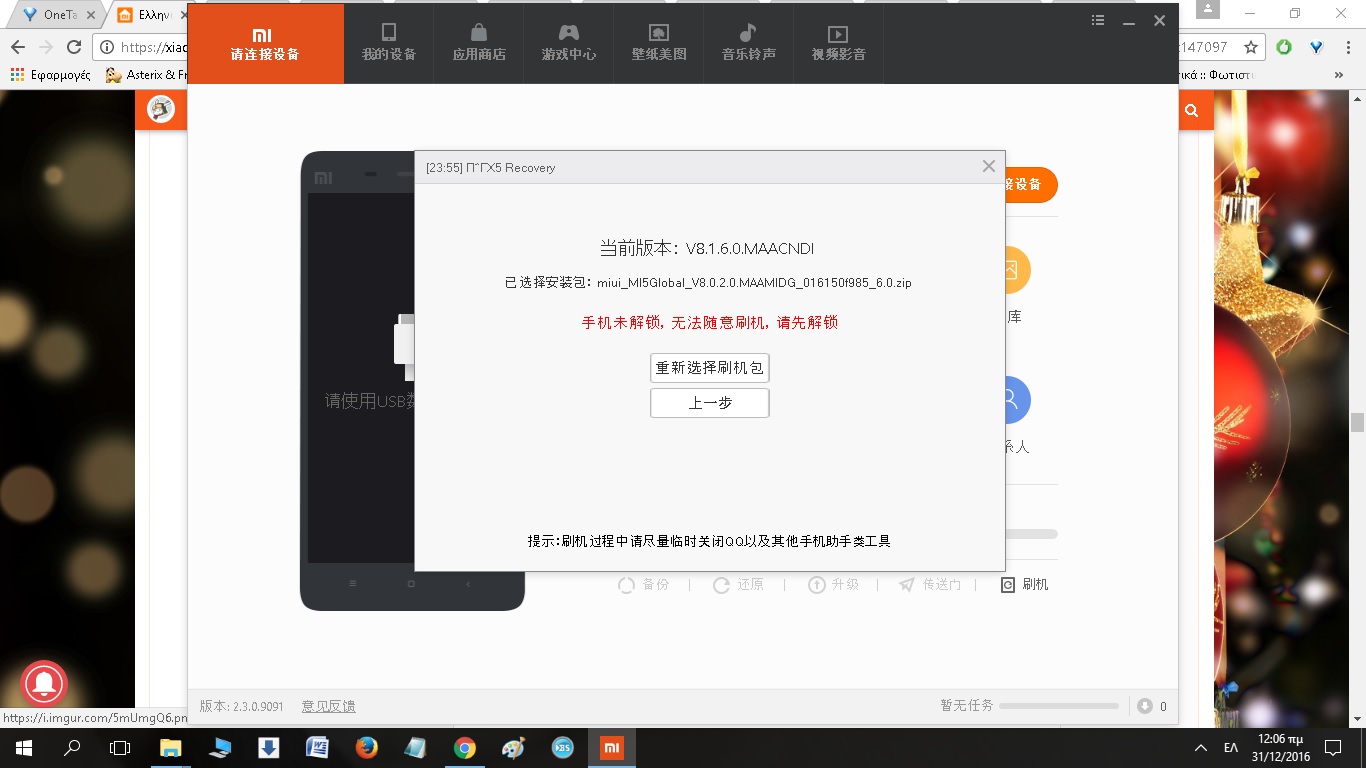The width and height of the screenshot is (1366, 768).
Task: Click the orange 接设备 button behind dialog
Action: [1031, 185]
